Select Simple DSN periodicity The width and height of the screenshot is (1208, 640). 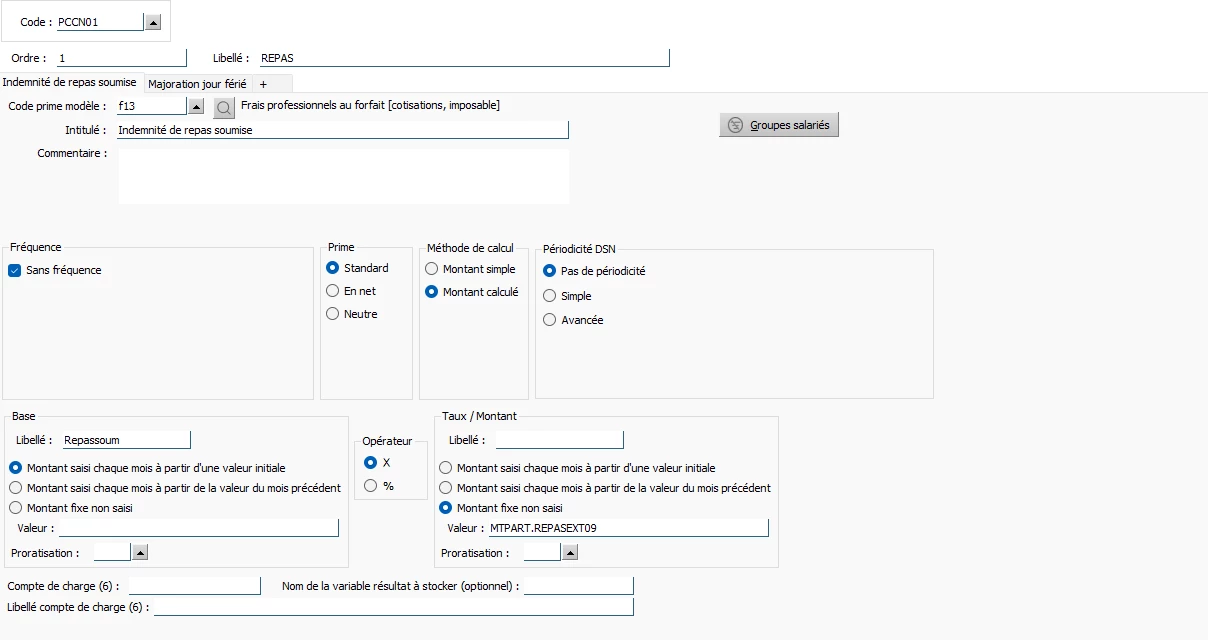[549, 296]
